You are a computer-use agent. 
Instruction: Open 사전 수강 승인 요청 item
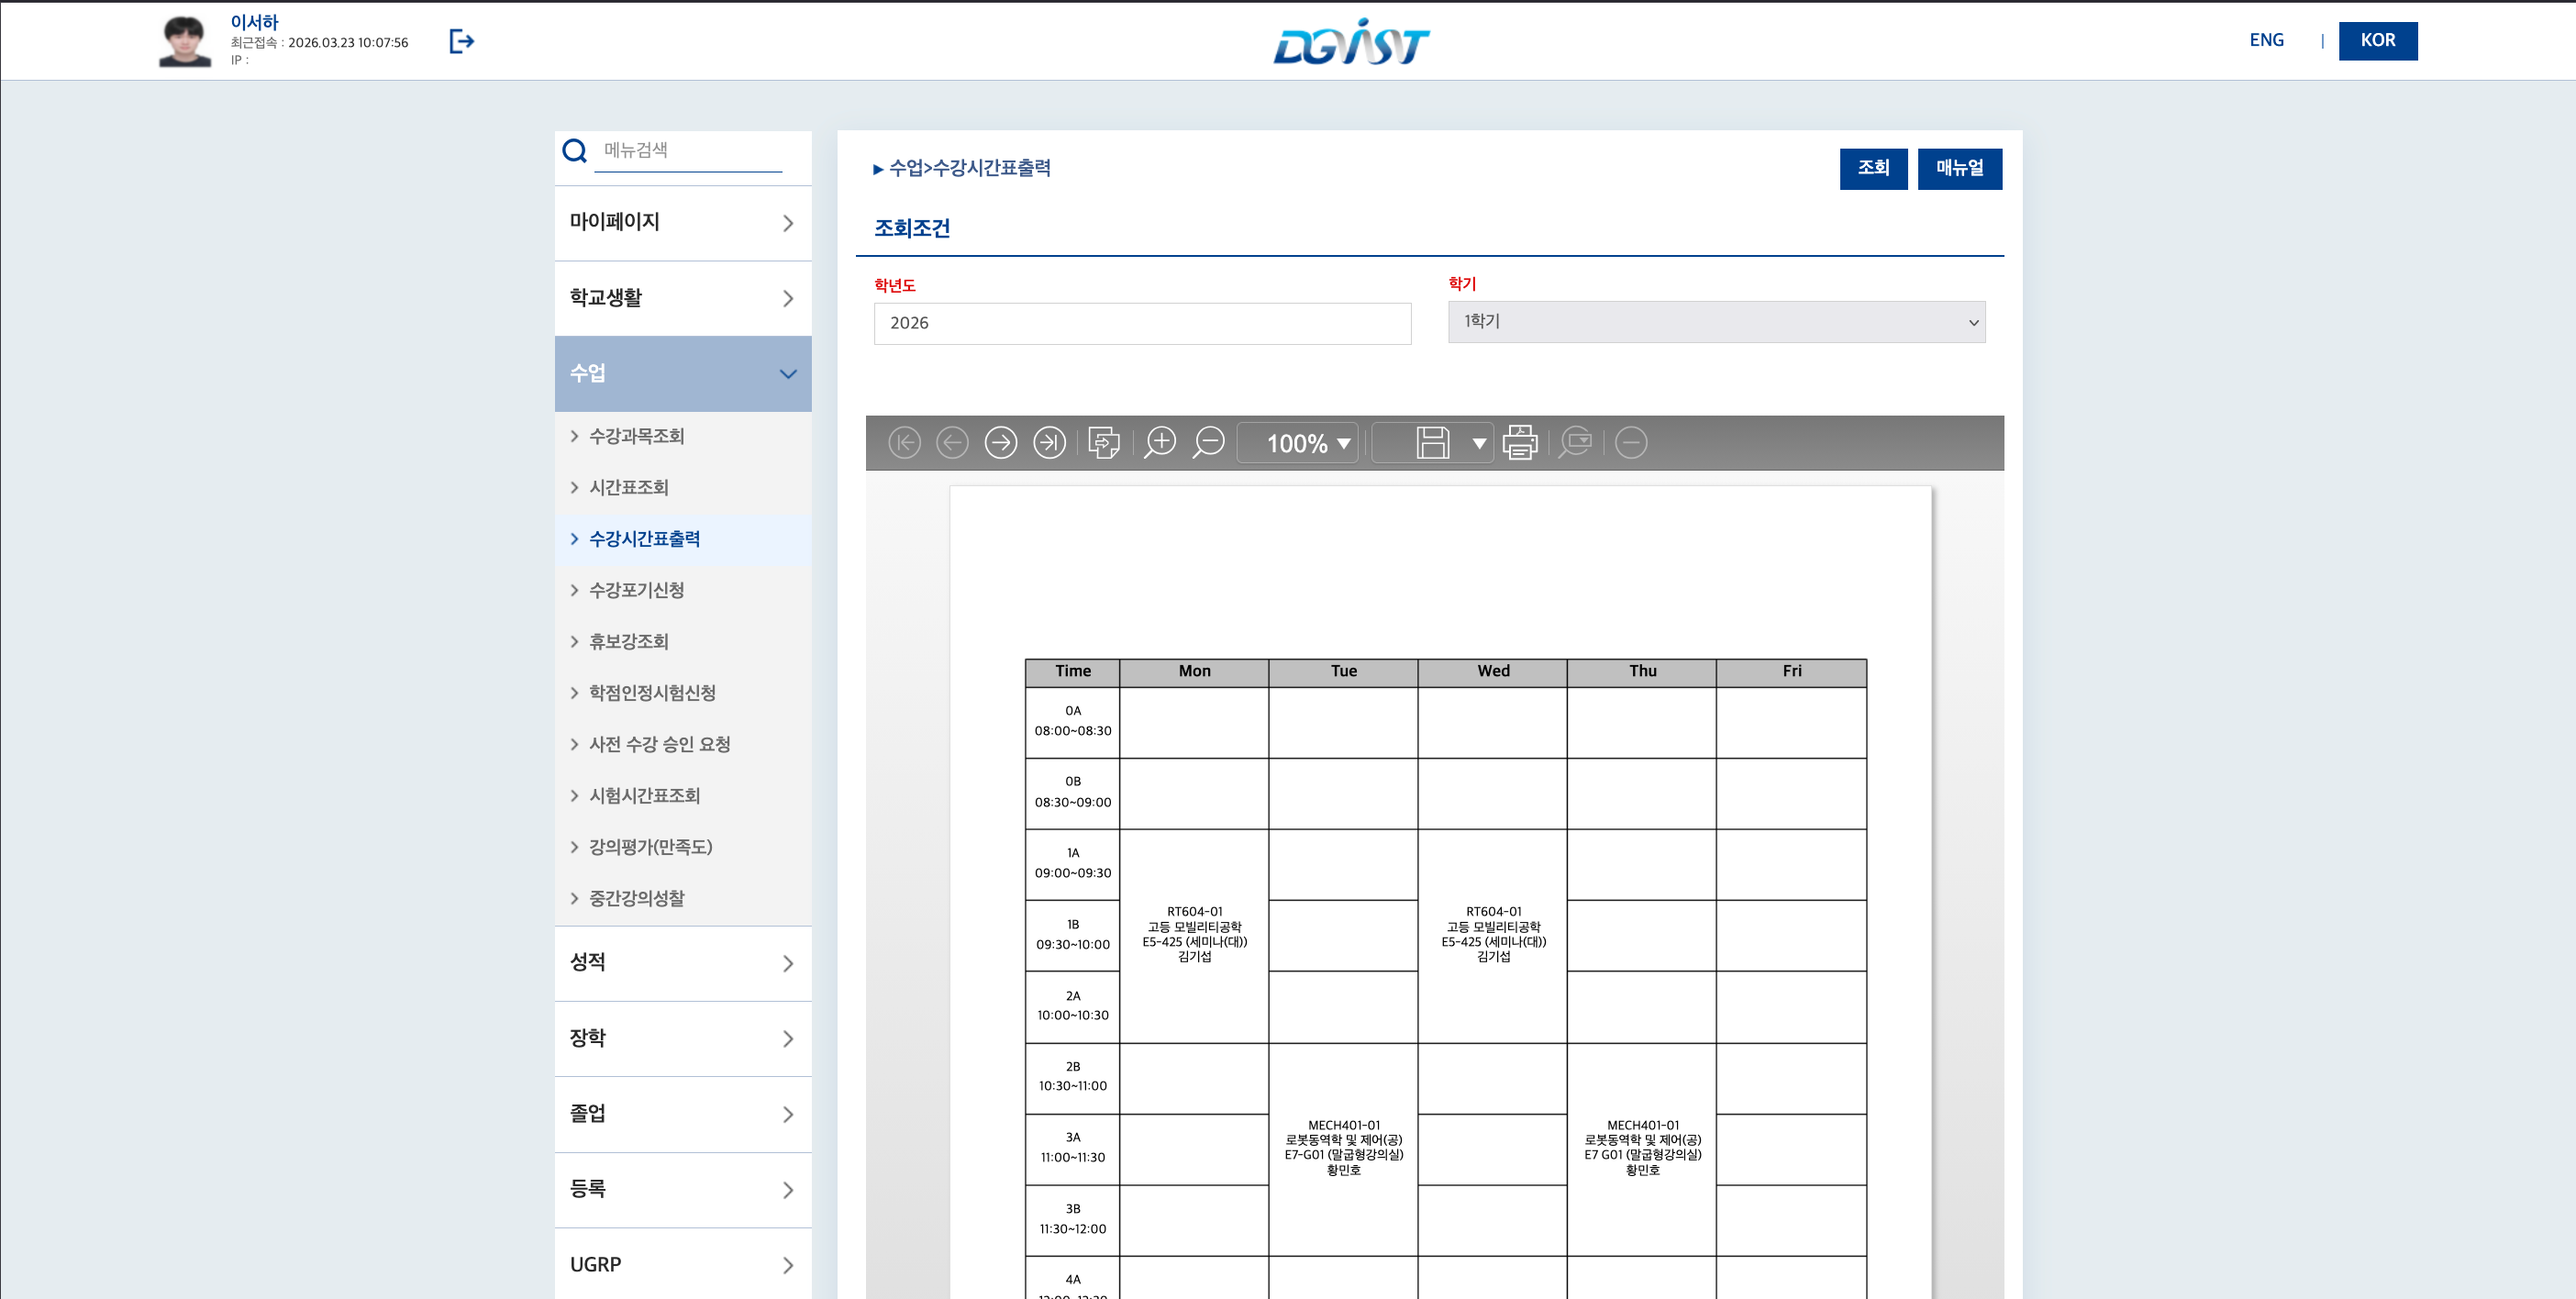click(x=660, y=744)
